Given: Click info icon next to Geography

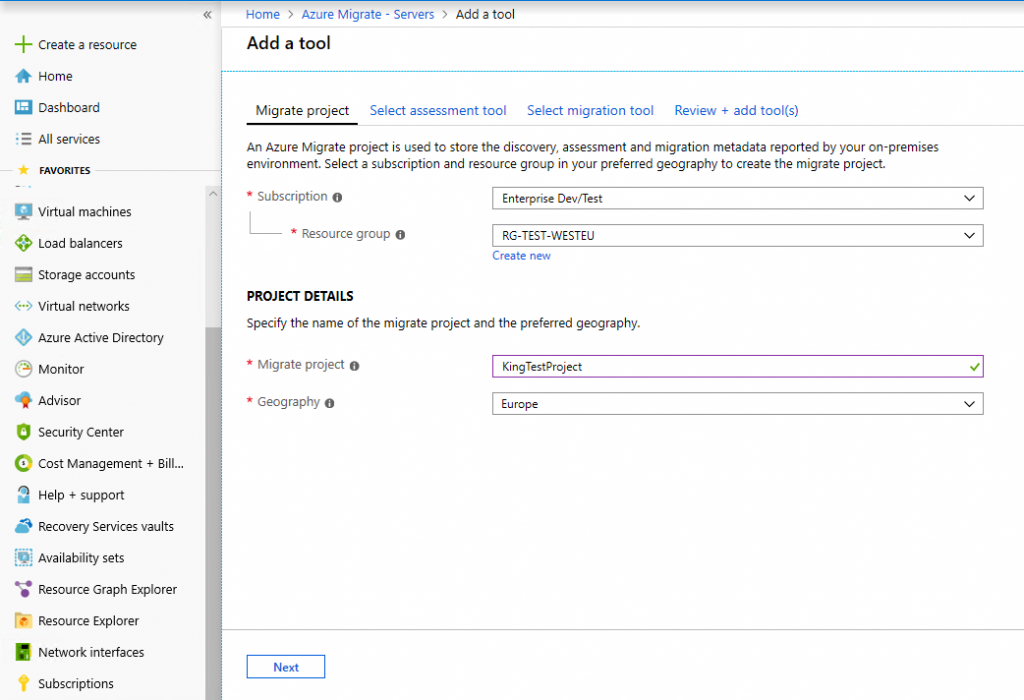Looking at the screenshot, I should click(330, 403).
